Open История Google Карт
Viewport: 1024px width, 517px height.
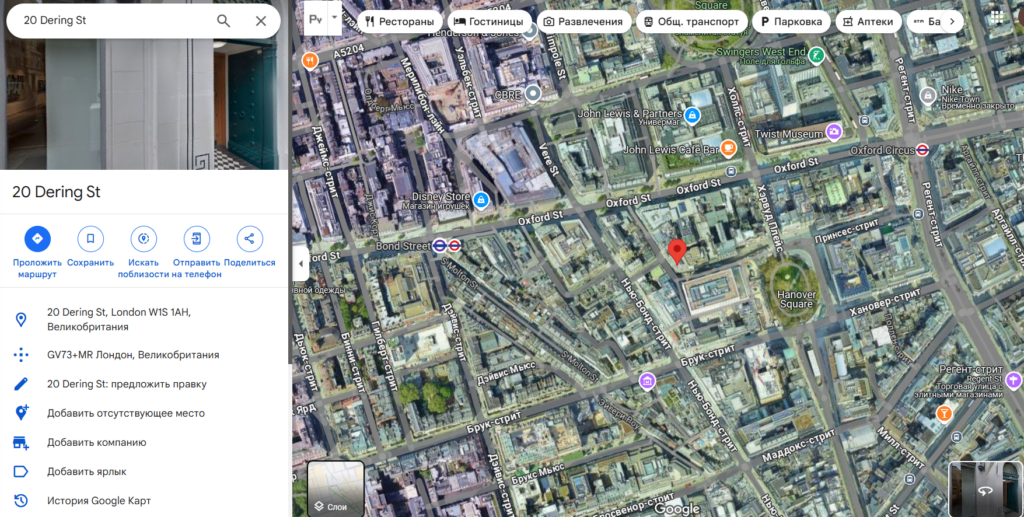pos(98,501)
